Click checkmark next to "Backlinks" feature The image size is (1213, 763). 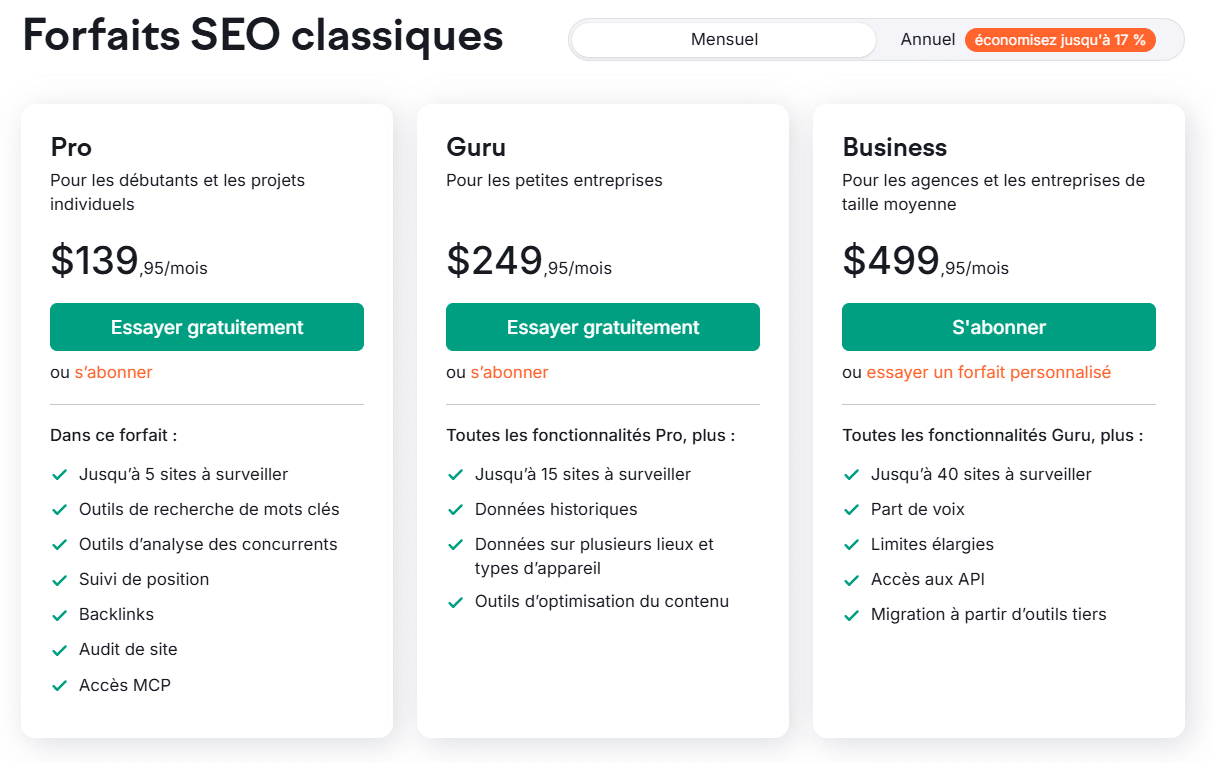(59, 615)
